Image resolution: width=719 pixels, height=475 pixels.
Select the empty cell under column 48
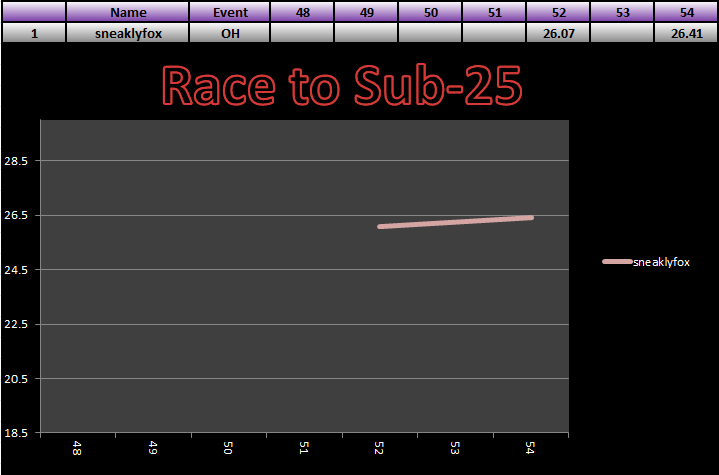coord(302,33)
